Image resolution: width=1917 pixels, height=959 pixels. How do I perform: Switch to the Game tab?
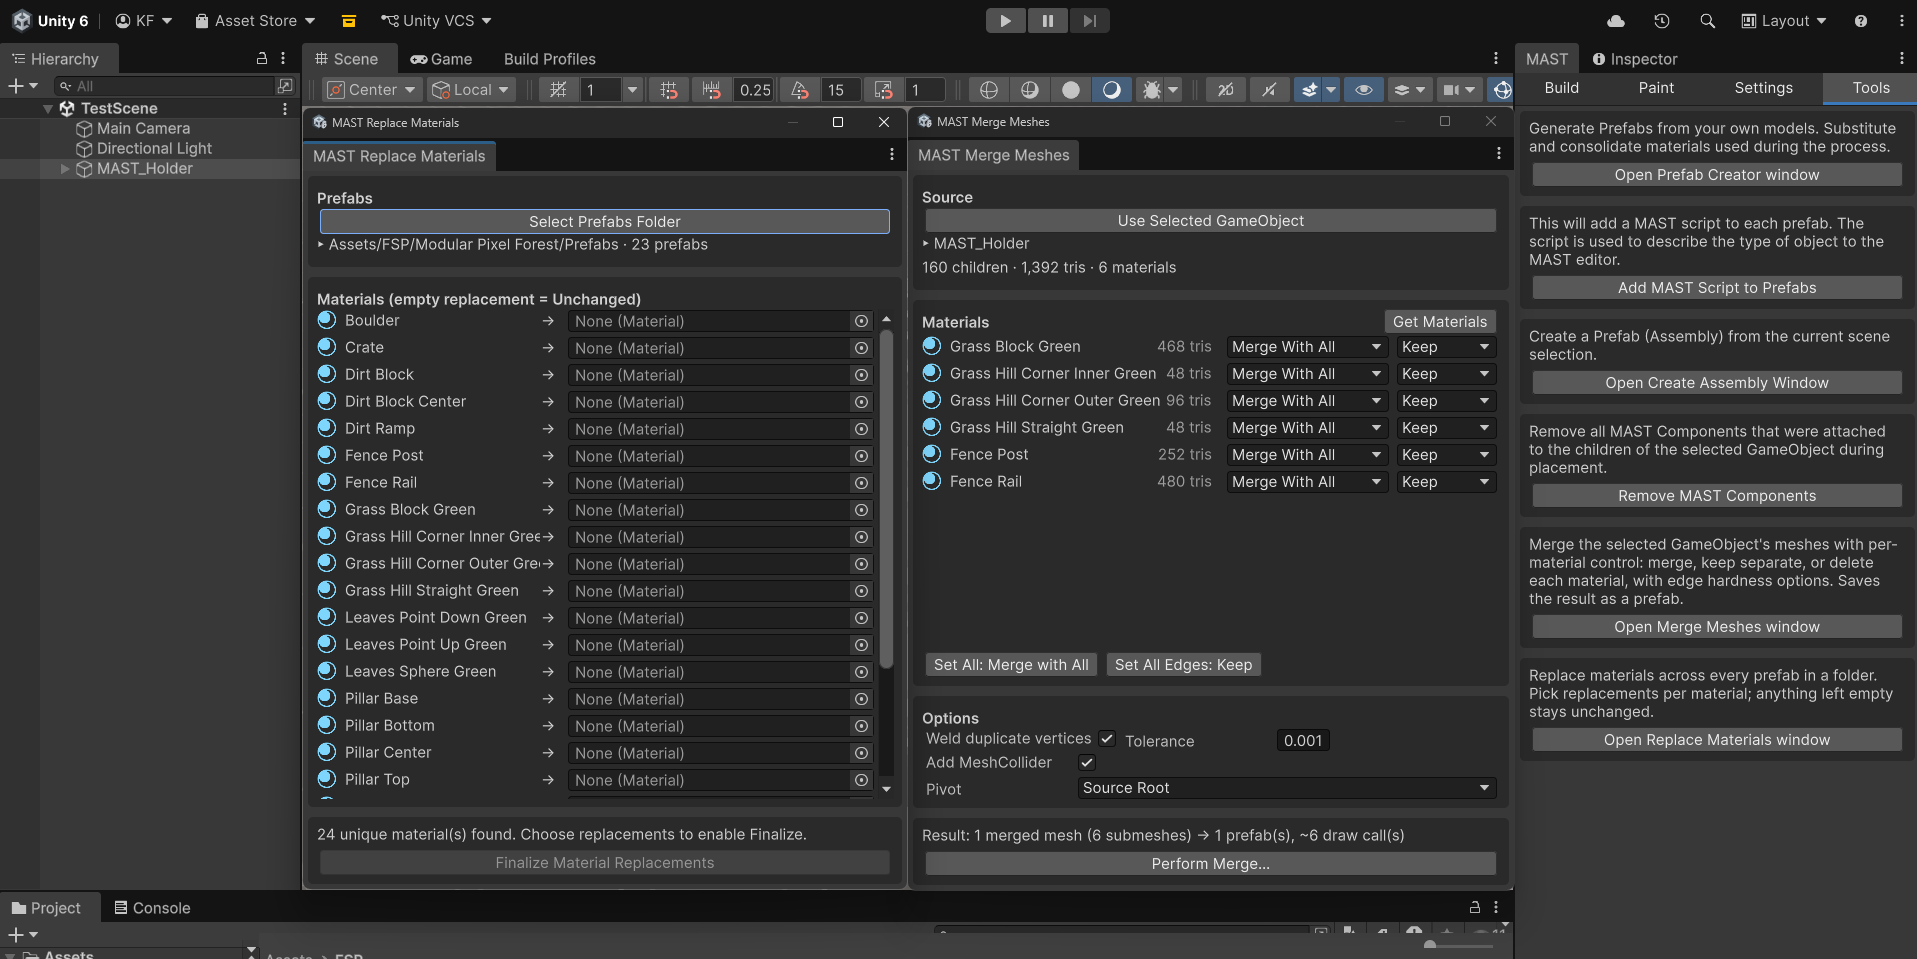click(x=441, y=59)
